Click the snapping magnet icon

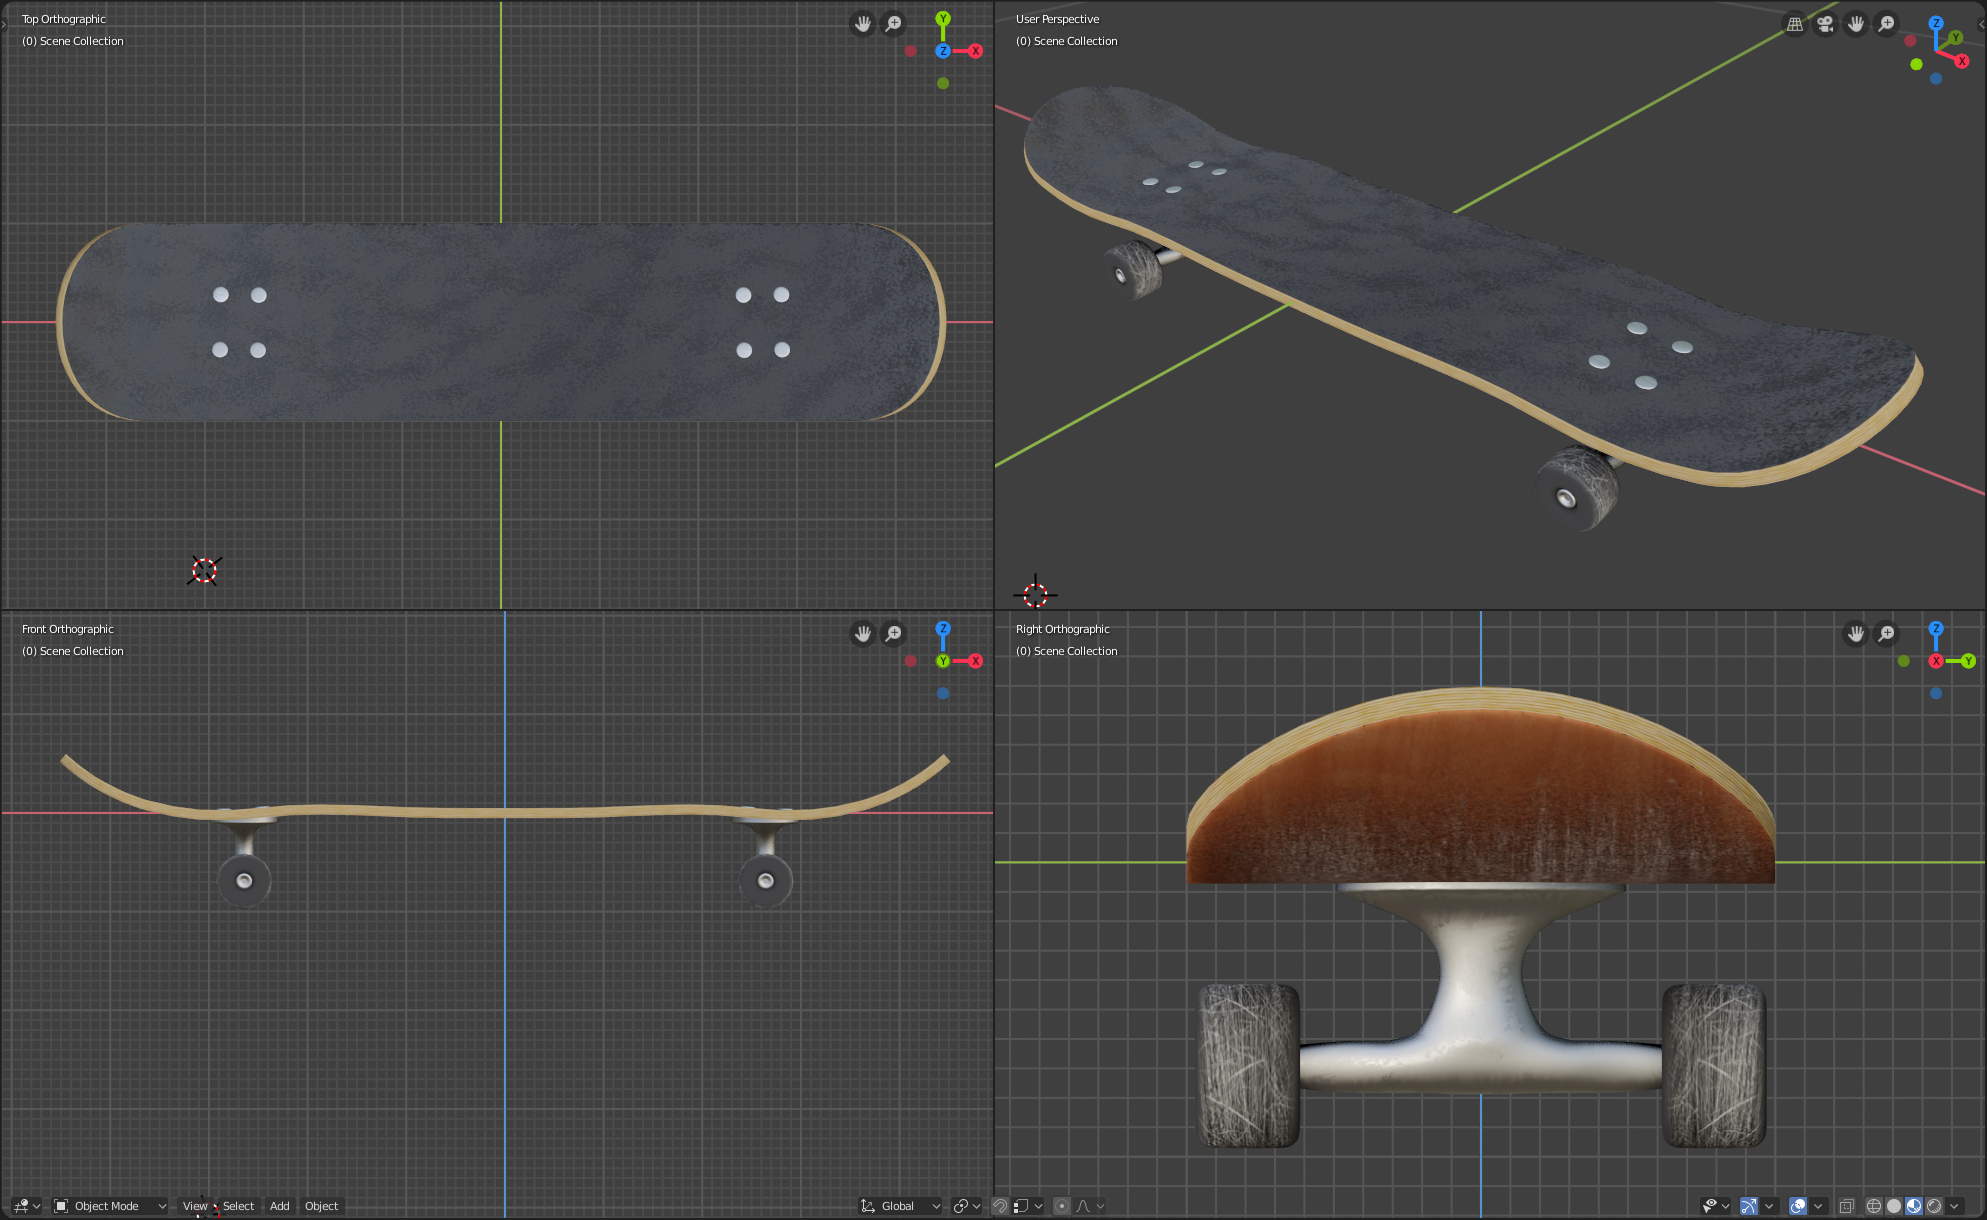click(1000, 1205)
